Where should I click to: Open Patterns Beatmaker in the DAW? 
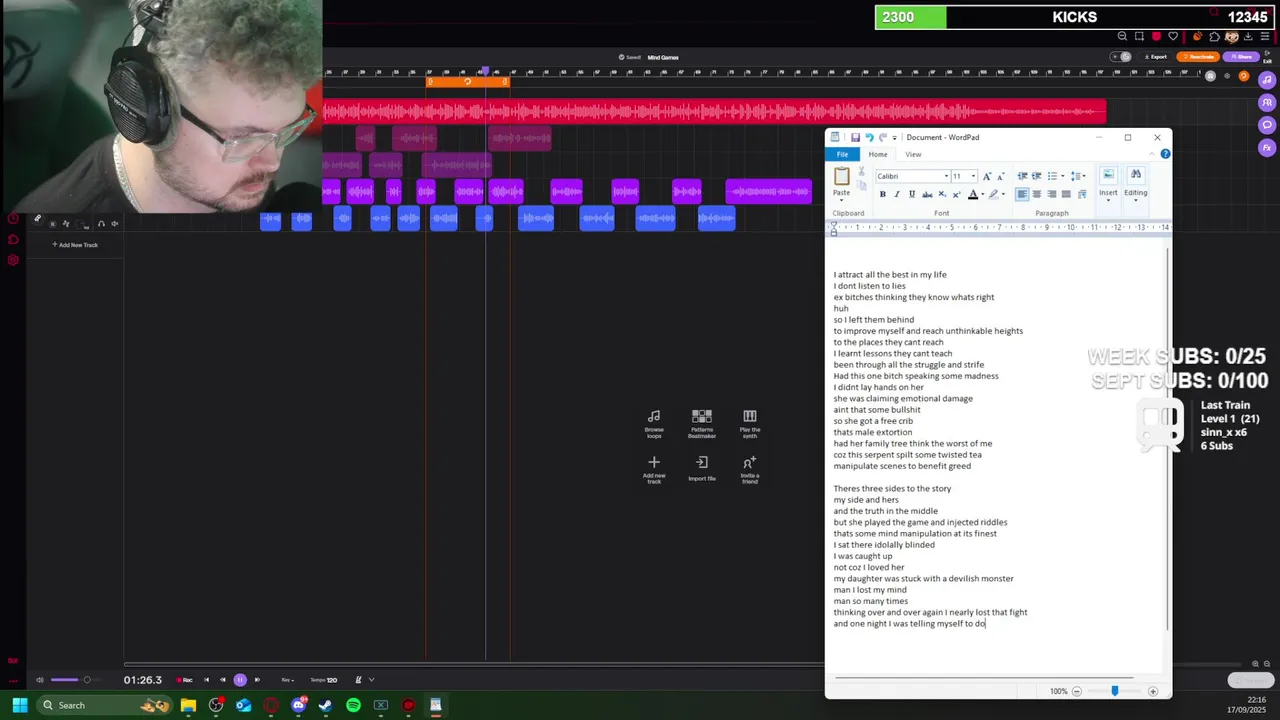tap(702, 424)
